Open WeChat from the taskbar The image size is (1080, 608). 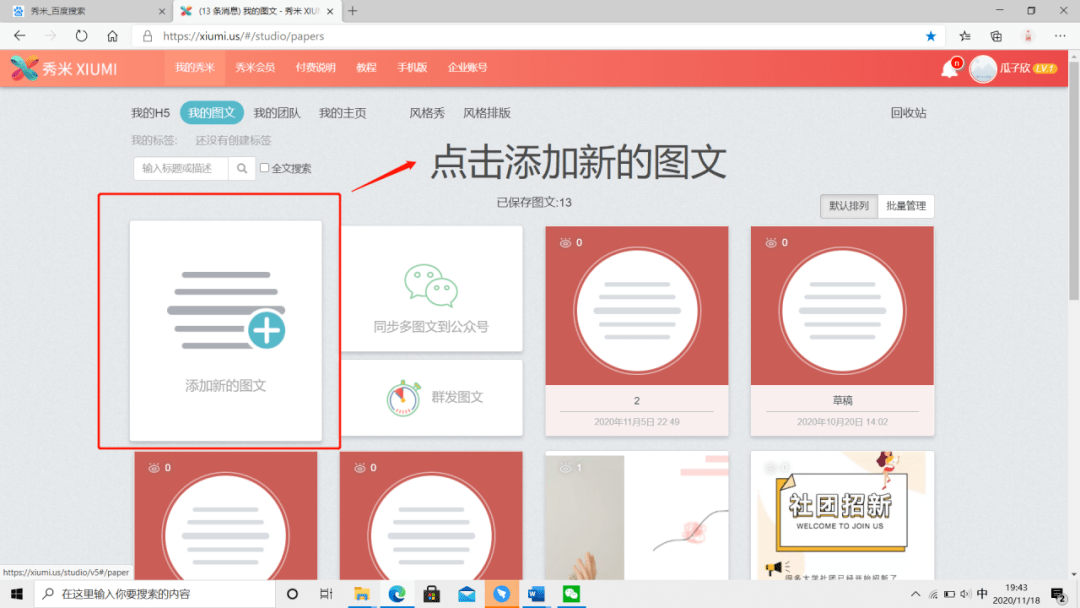tap(571, 594)
